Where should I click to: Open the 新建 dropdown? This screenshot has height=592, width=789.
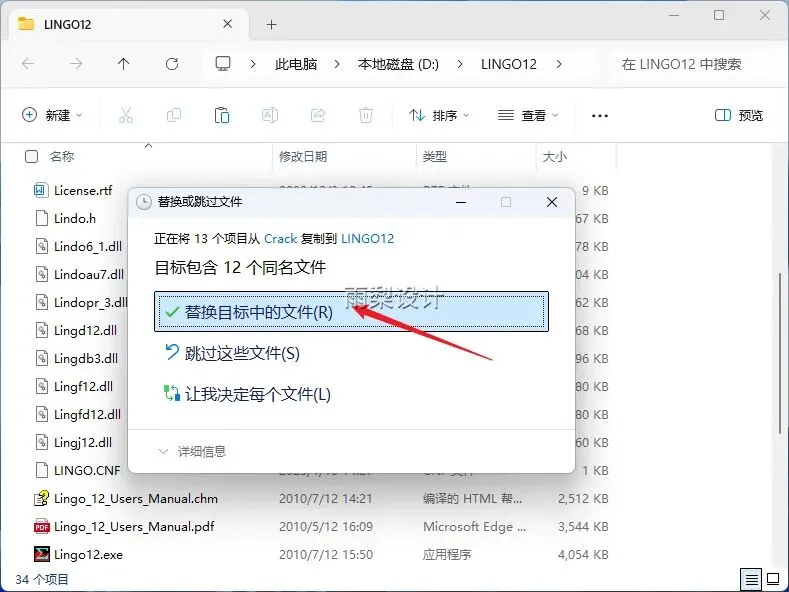52,115
